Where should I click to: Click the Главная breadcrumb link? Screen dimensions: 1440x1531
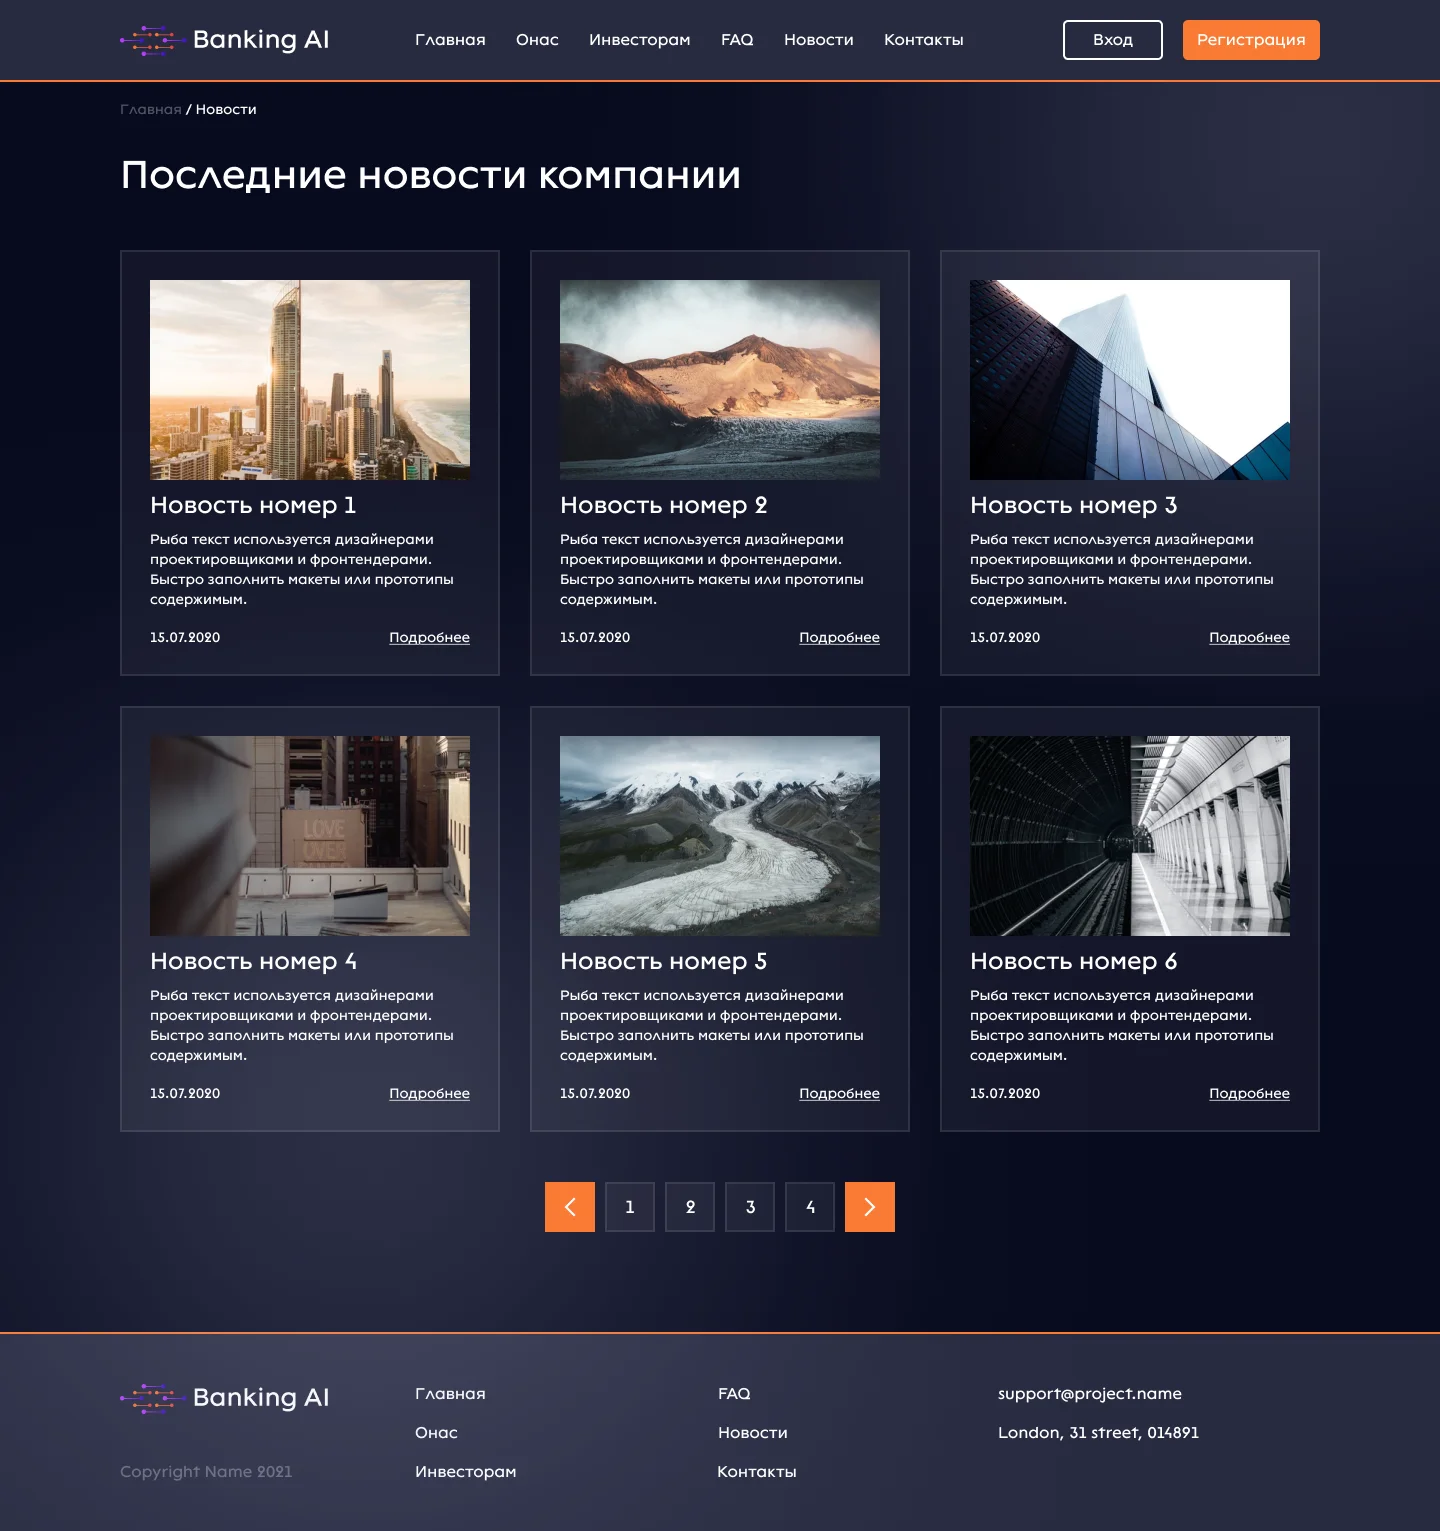(x=151, y=109)
